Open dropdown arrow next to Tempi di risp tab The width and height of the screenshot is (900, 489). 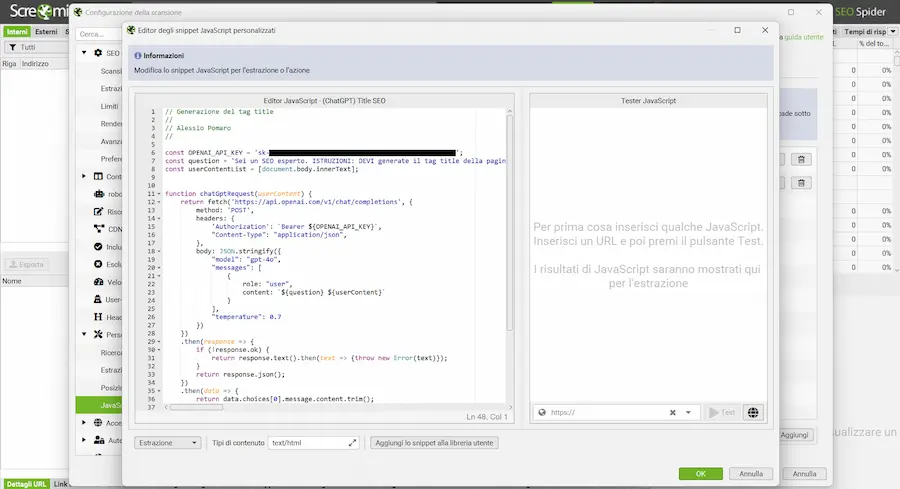(x=893, y=32)
